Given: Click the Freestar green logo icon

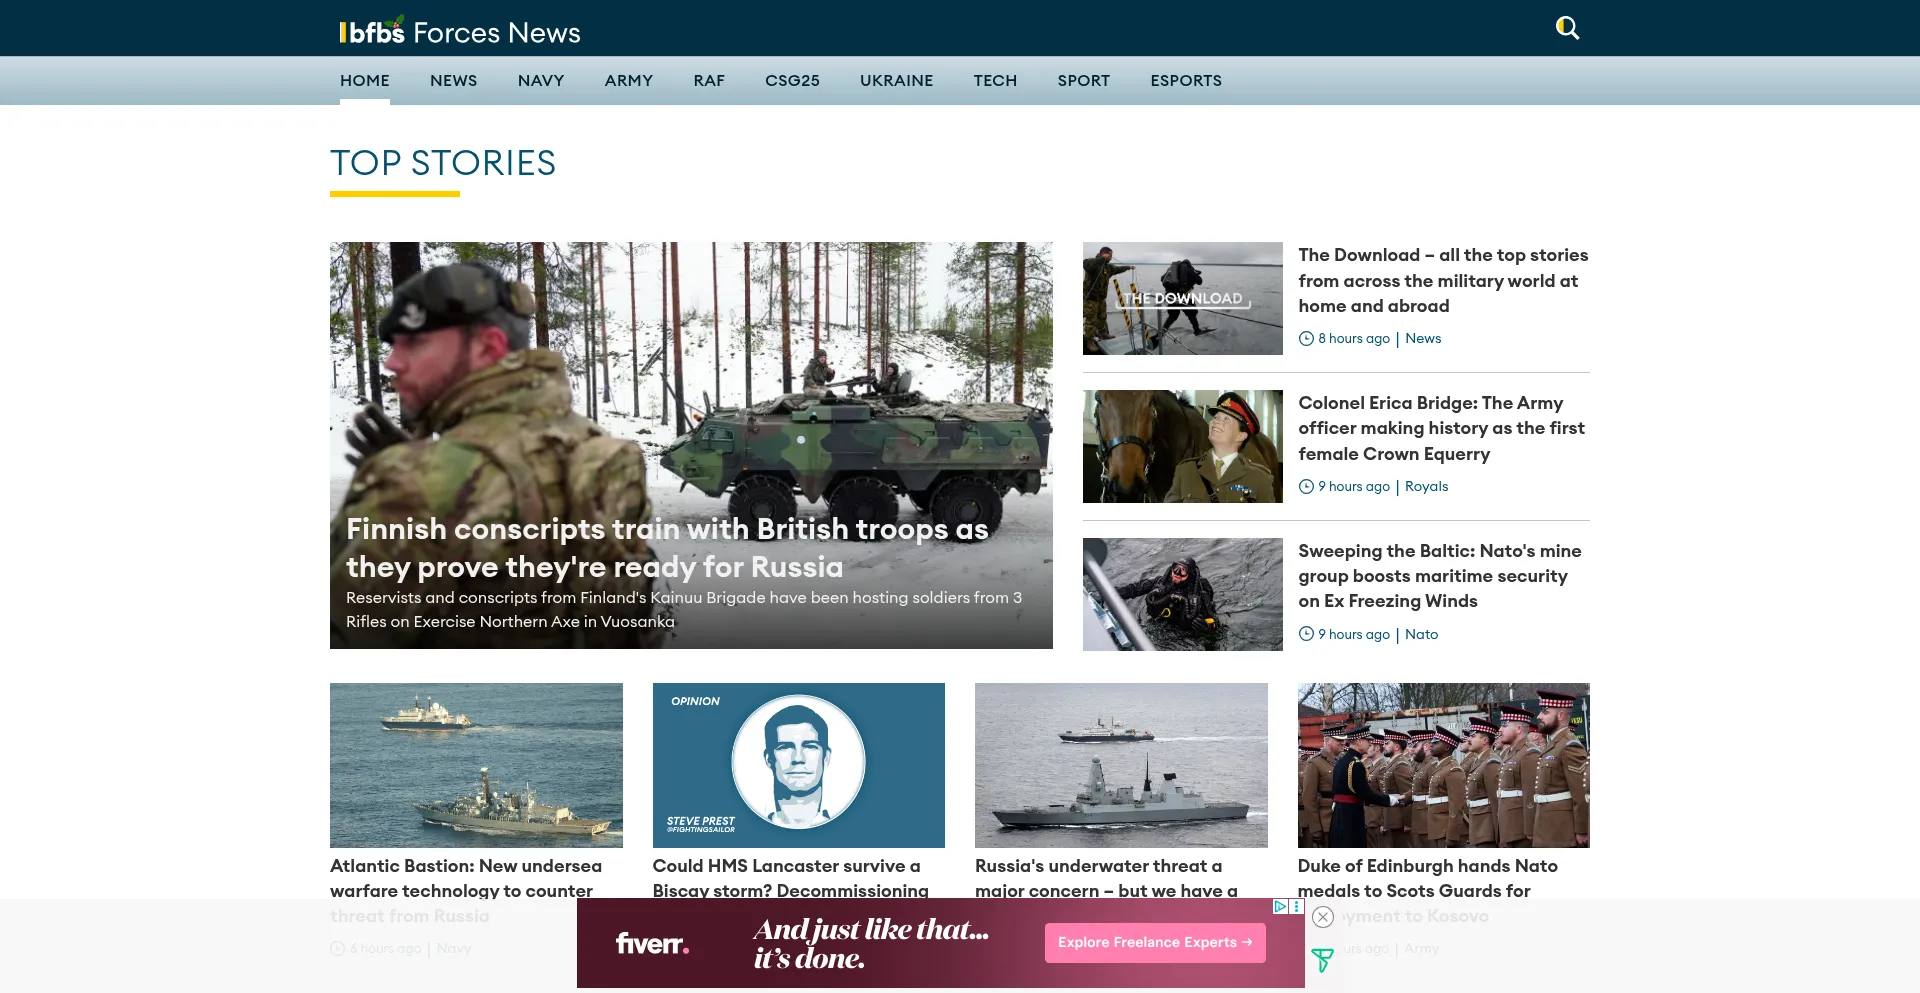Looking at the screenshot, I should [x=1322, y=960].
